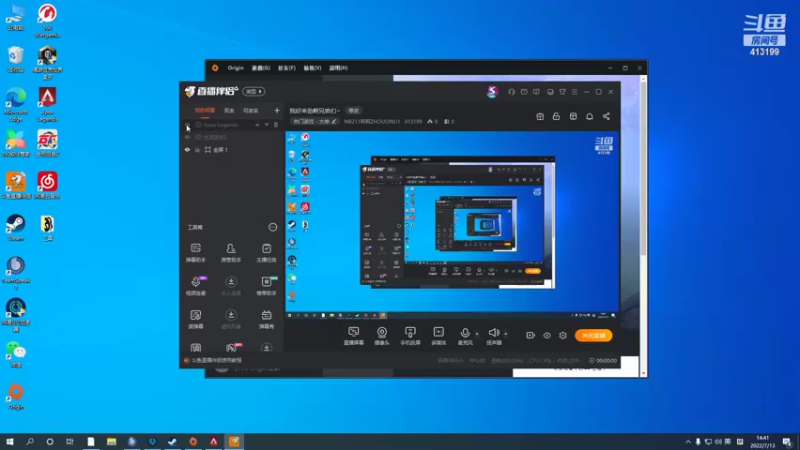The height and width of the screenshot is (450, 800).
Task: Open Steam desktop shortcut
Action: point(16,228)
